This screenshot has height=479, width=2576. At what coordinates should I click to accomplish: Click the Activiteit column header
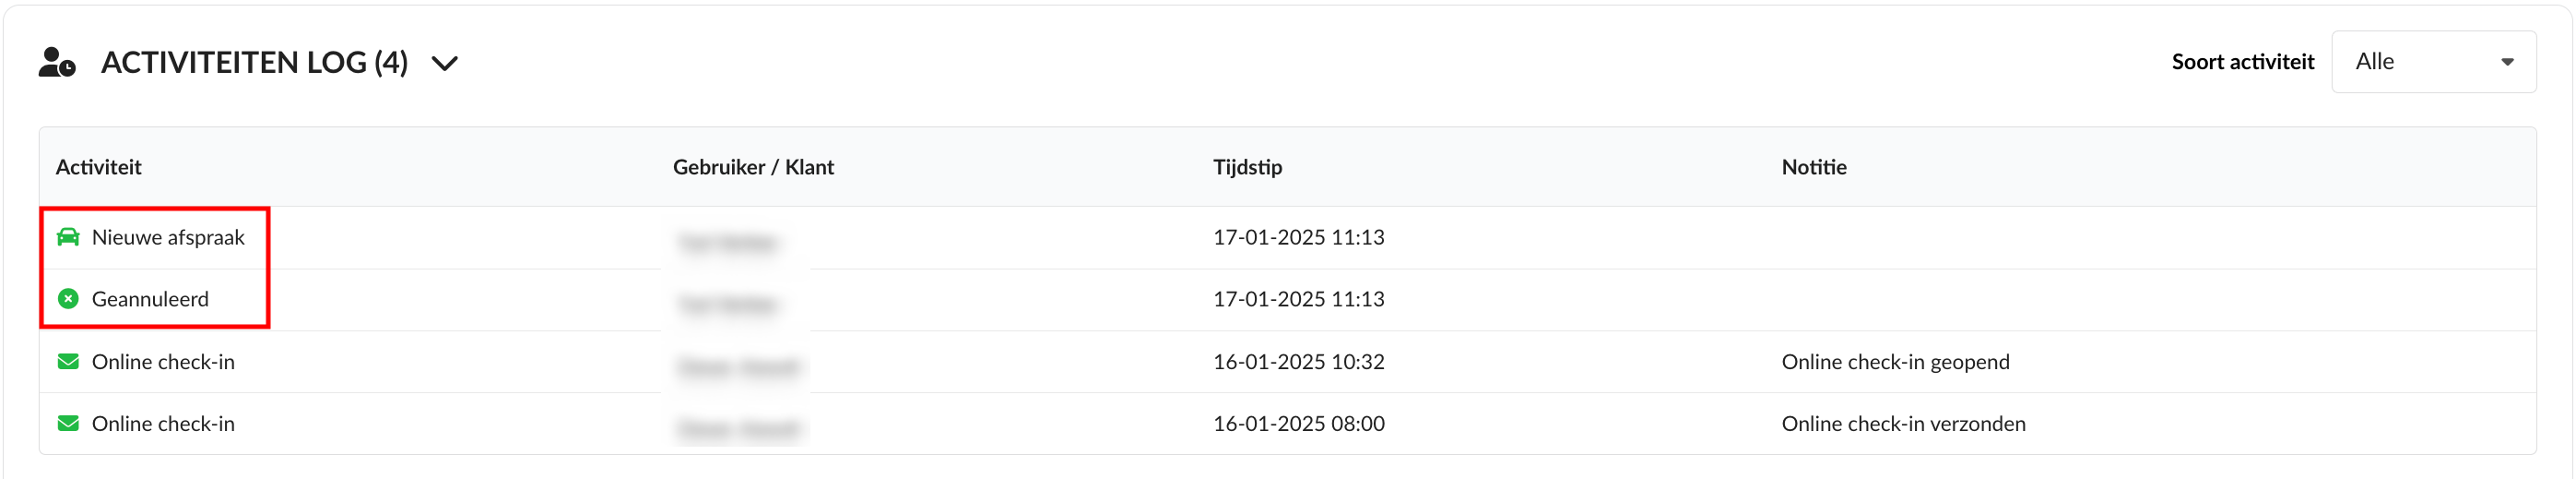click(98, 167)
